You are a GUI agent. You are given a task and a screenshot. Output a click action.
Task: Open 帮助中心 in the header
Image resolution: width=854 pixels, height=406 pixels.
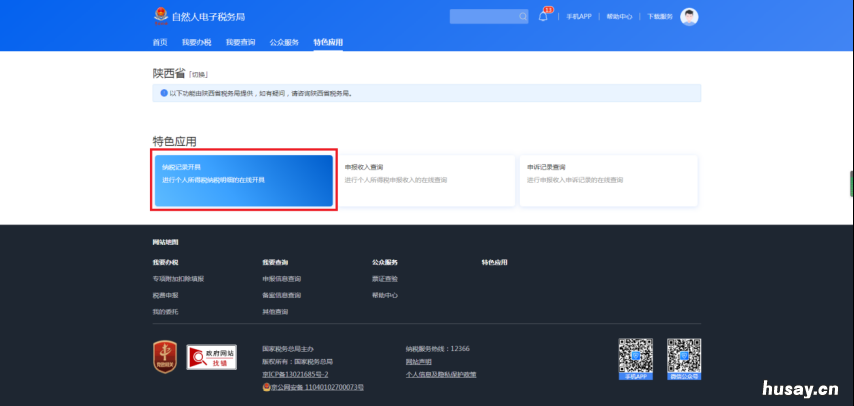[x=619, y=17]
